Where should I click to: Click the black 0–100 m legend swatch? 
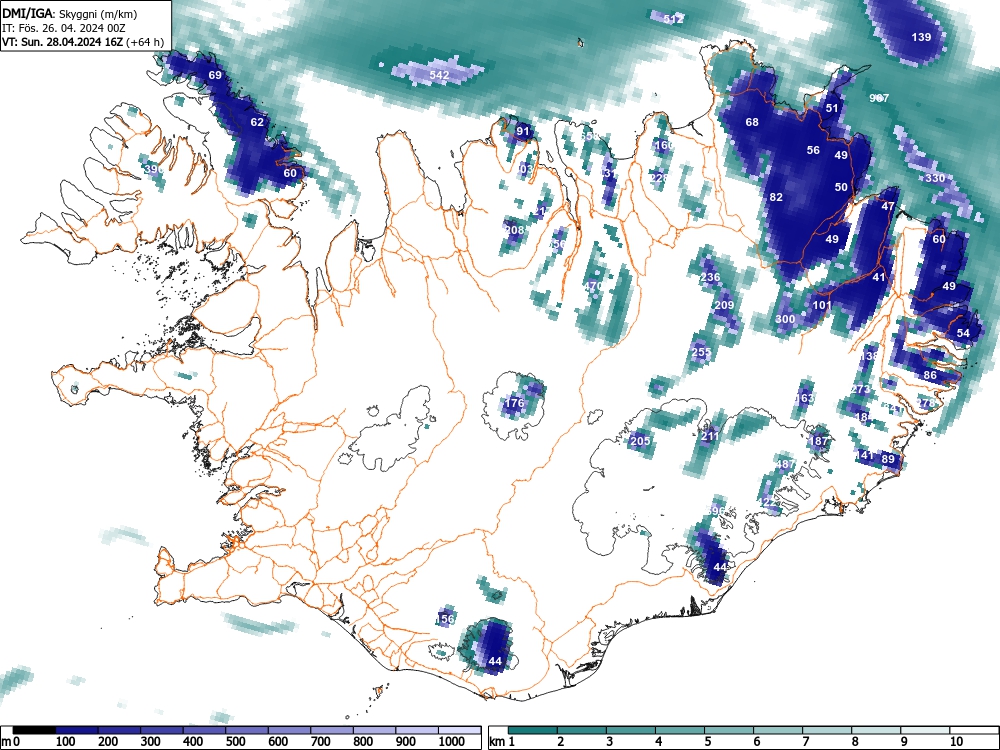pos(34,730)
